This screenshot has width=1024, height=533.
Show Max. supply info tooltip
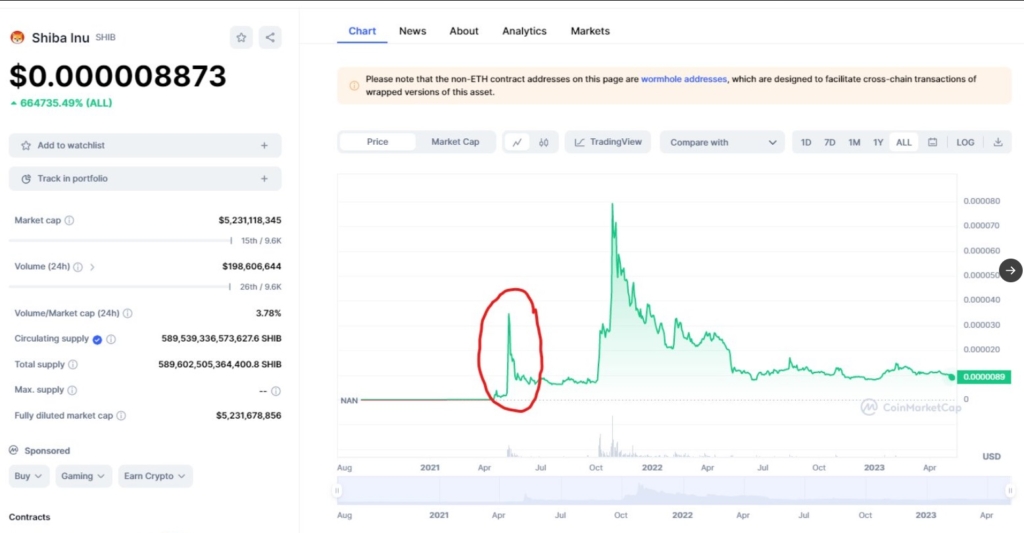click(x=72, y=390)
